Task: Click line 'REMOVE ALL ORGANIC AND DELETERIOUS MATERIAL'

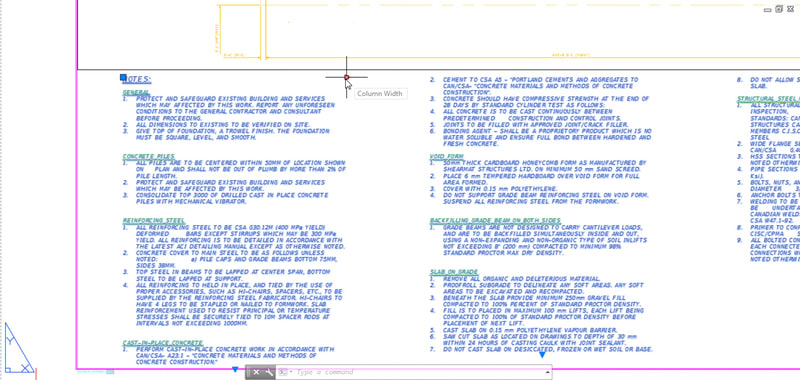Action: (521, 279)
